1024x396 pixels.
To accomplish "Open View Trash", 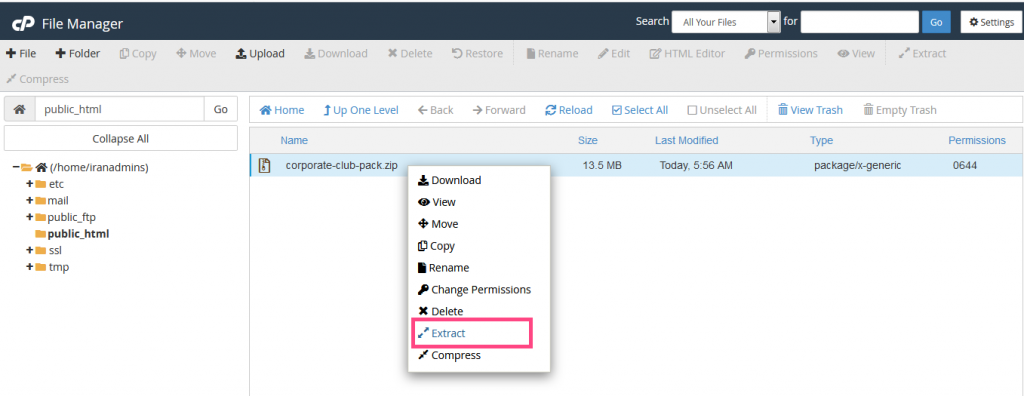I will click(x=810, y=110).
